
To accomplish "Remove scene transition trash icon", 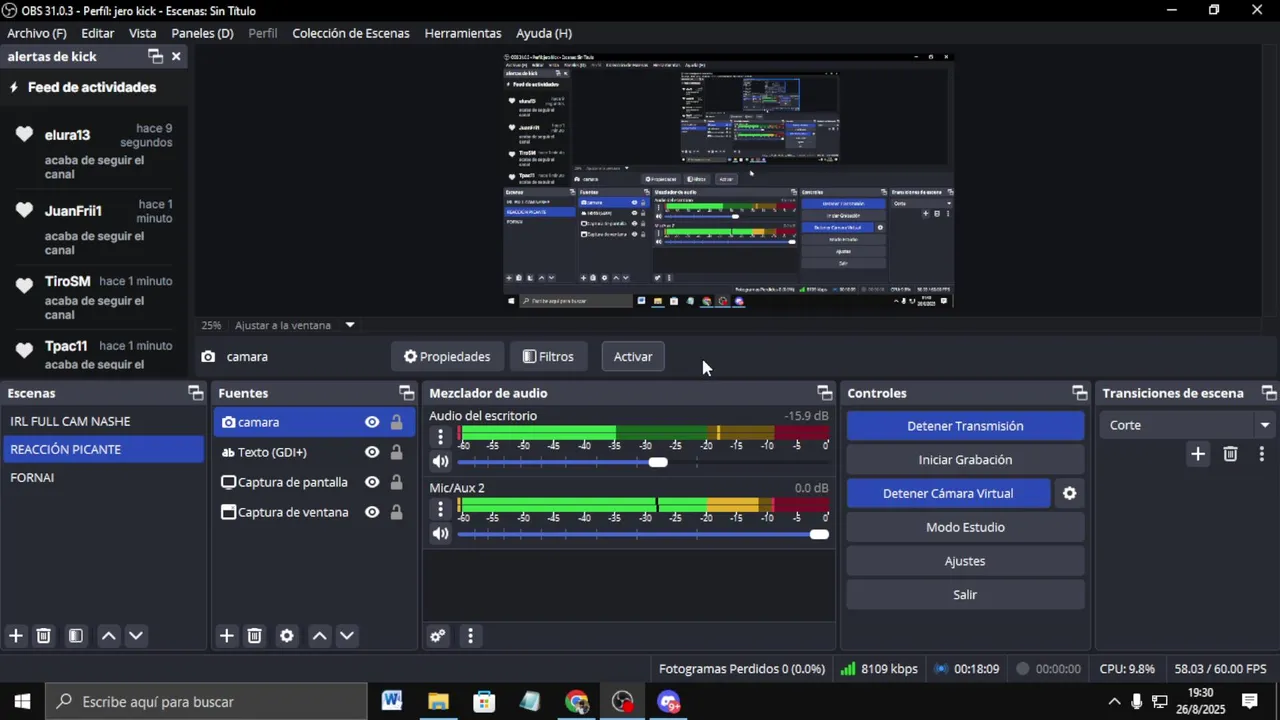I will tap(1231, 454).
